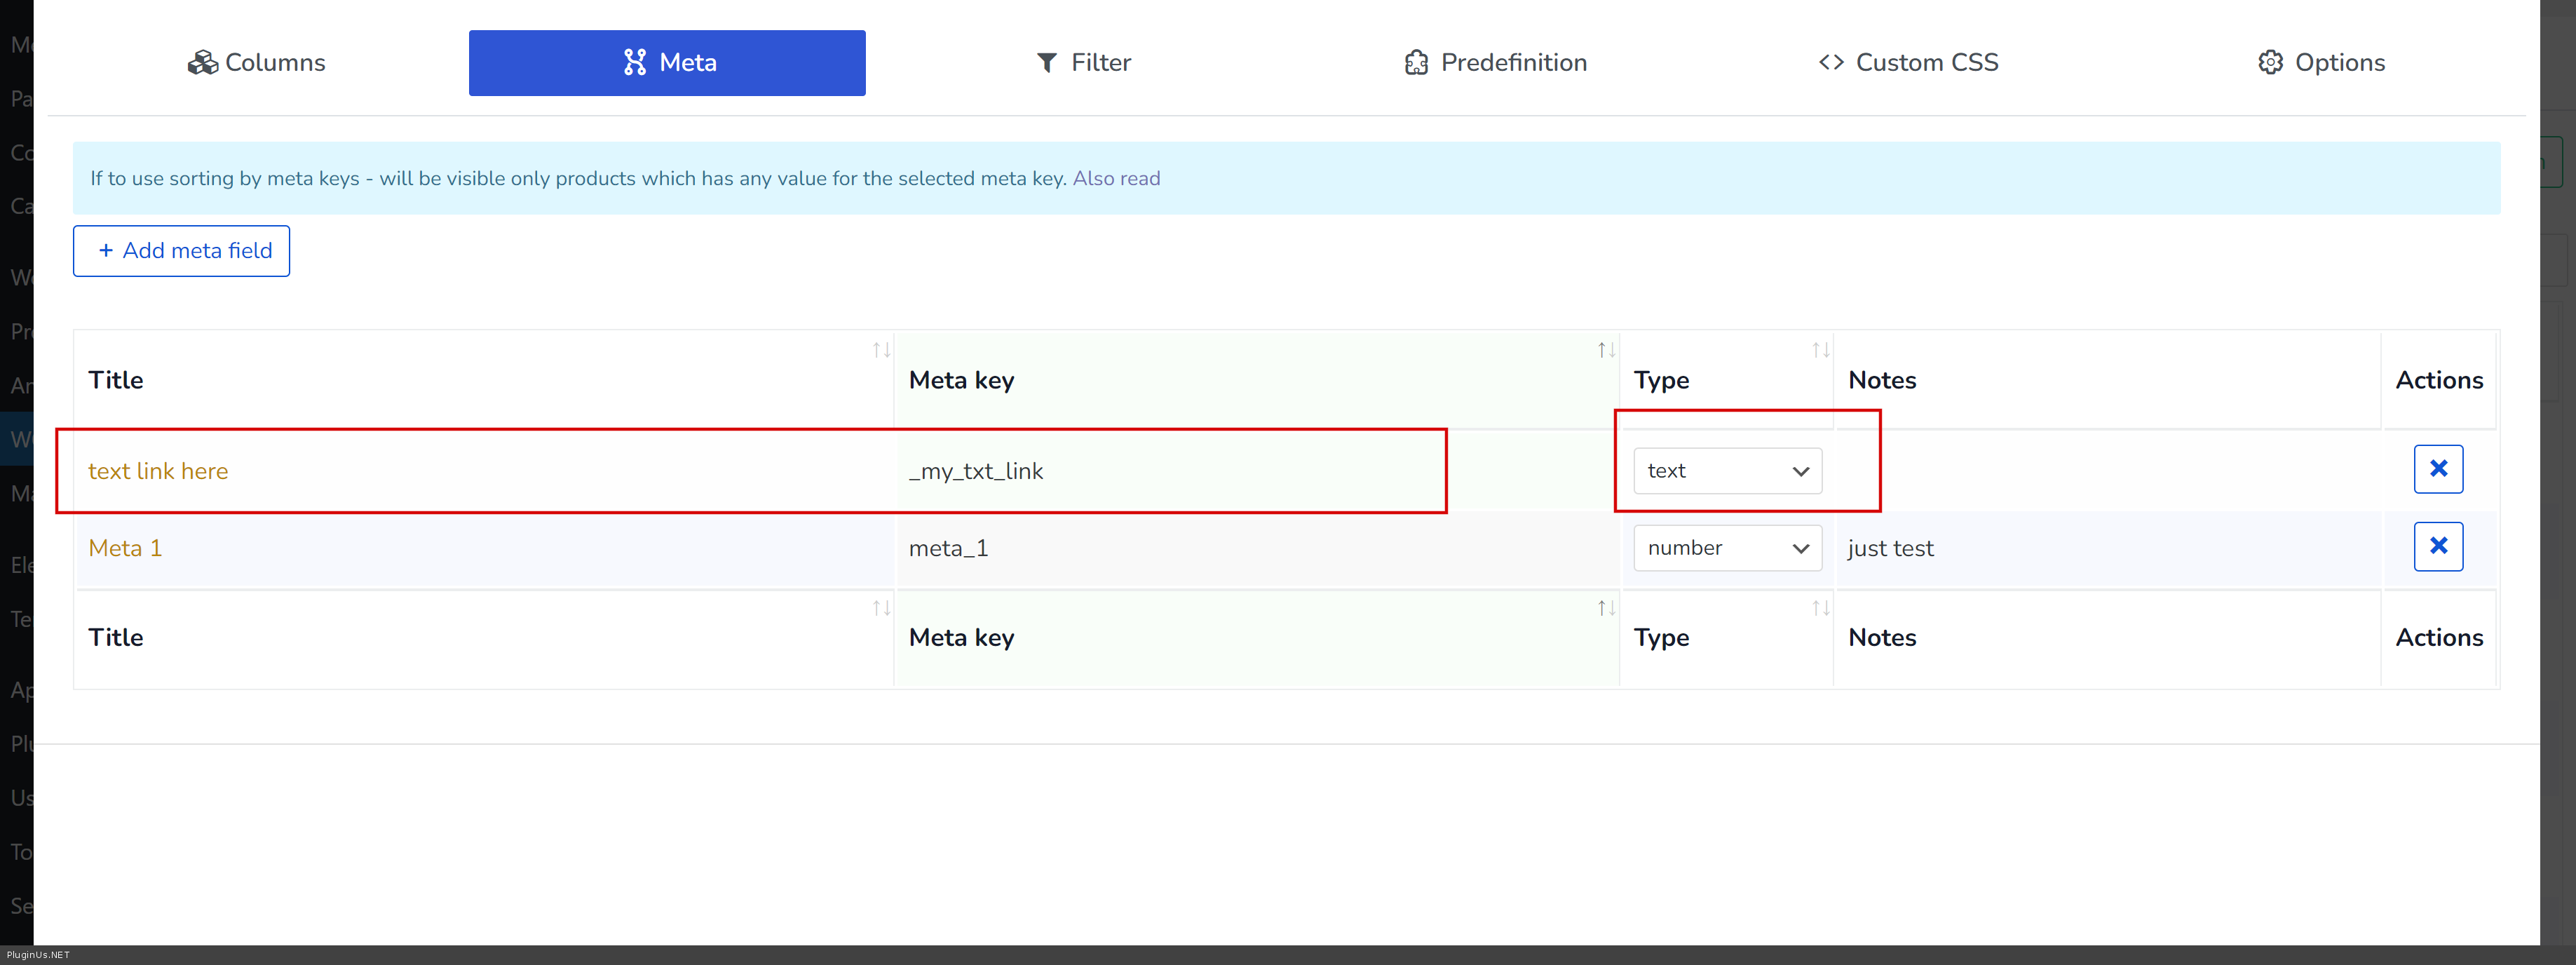Delete the 'text link here' meta row
Screen dimensions: 2576x965
coord(2437,469)
